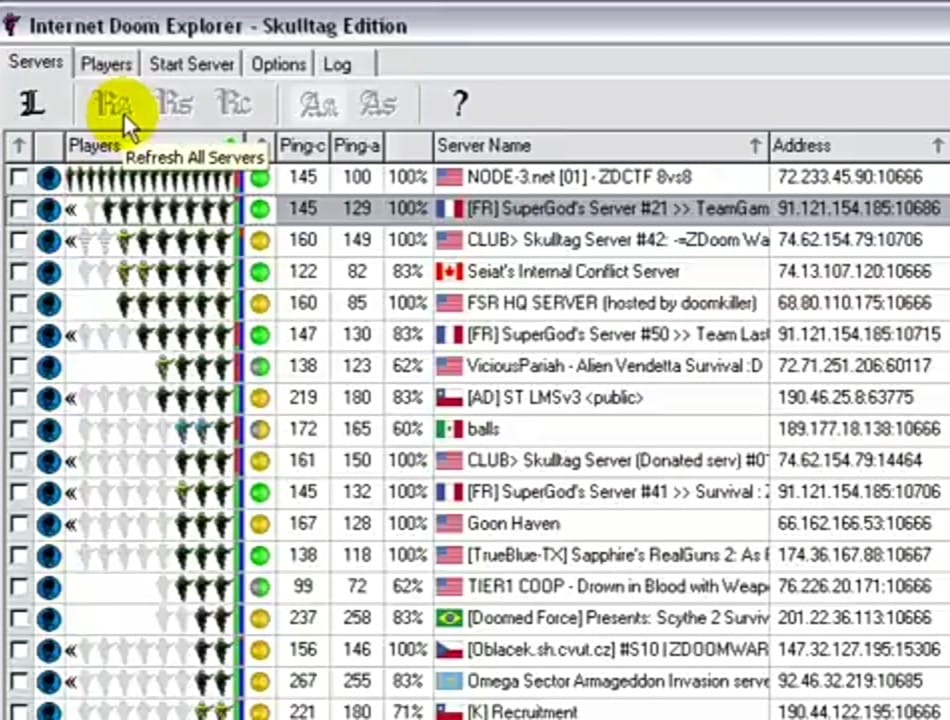Select the balls server name

click(483, 430)
